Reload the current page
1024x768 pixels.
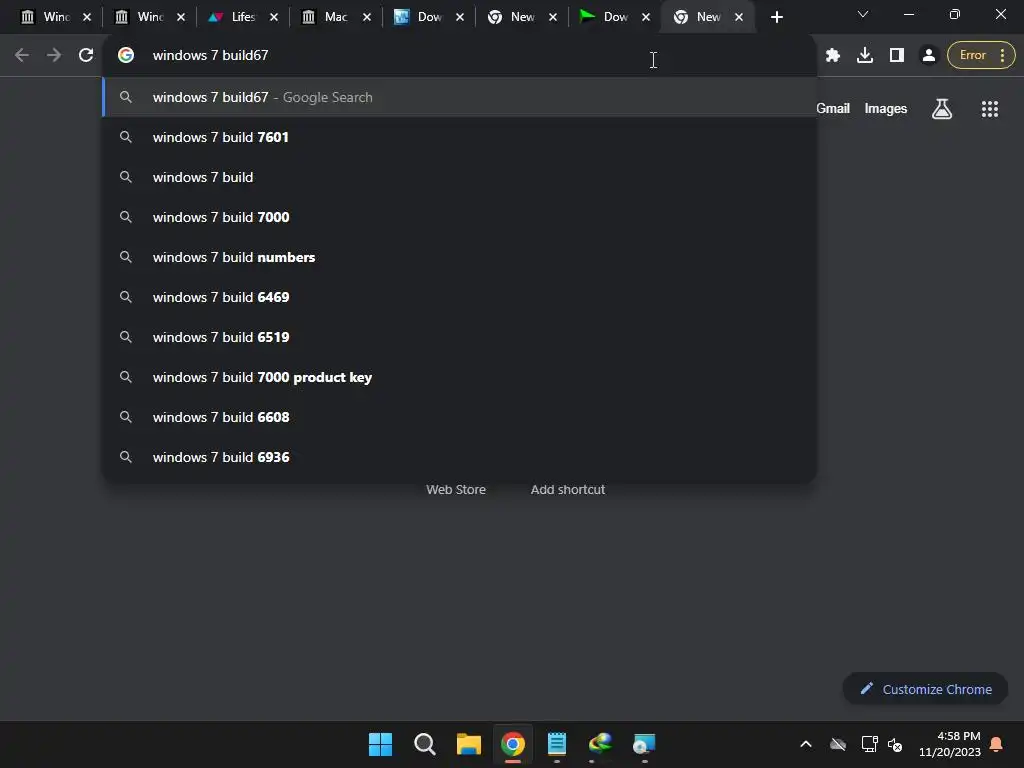point(86,56)
